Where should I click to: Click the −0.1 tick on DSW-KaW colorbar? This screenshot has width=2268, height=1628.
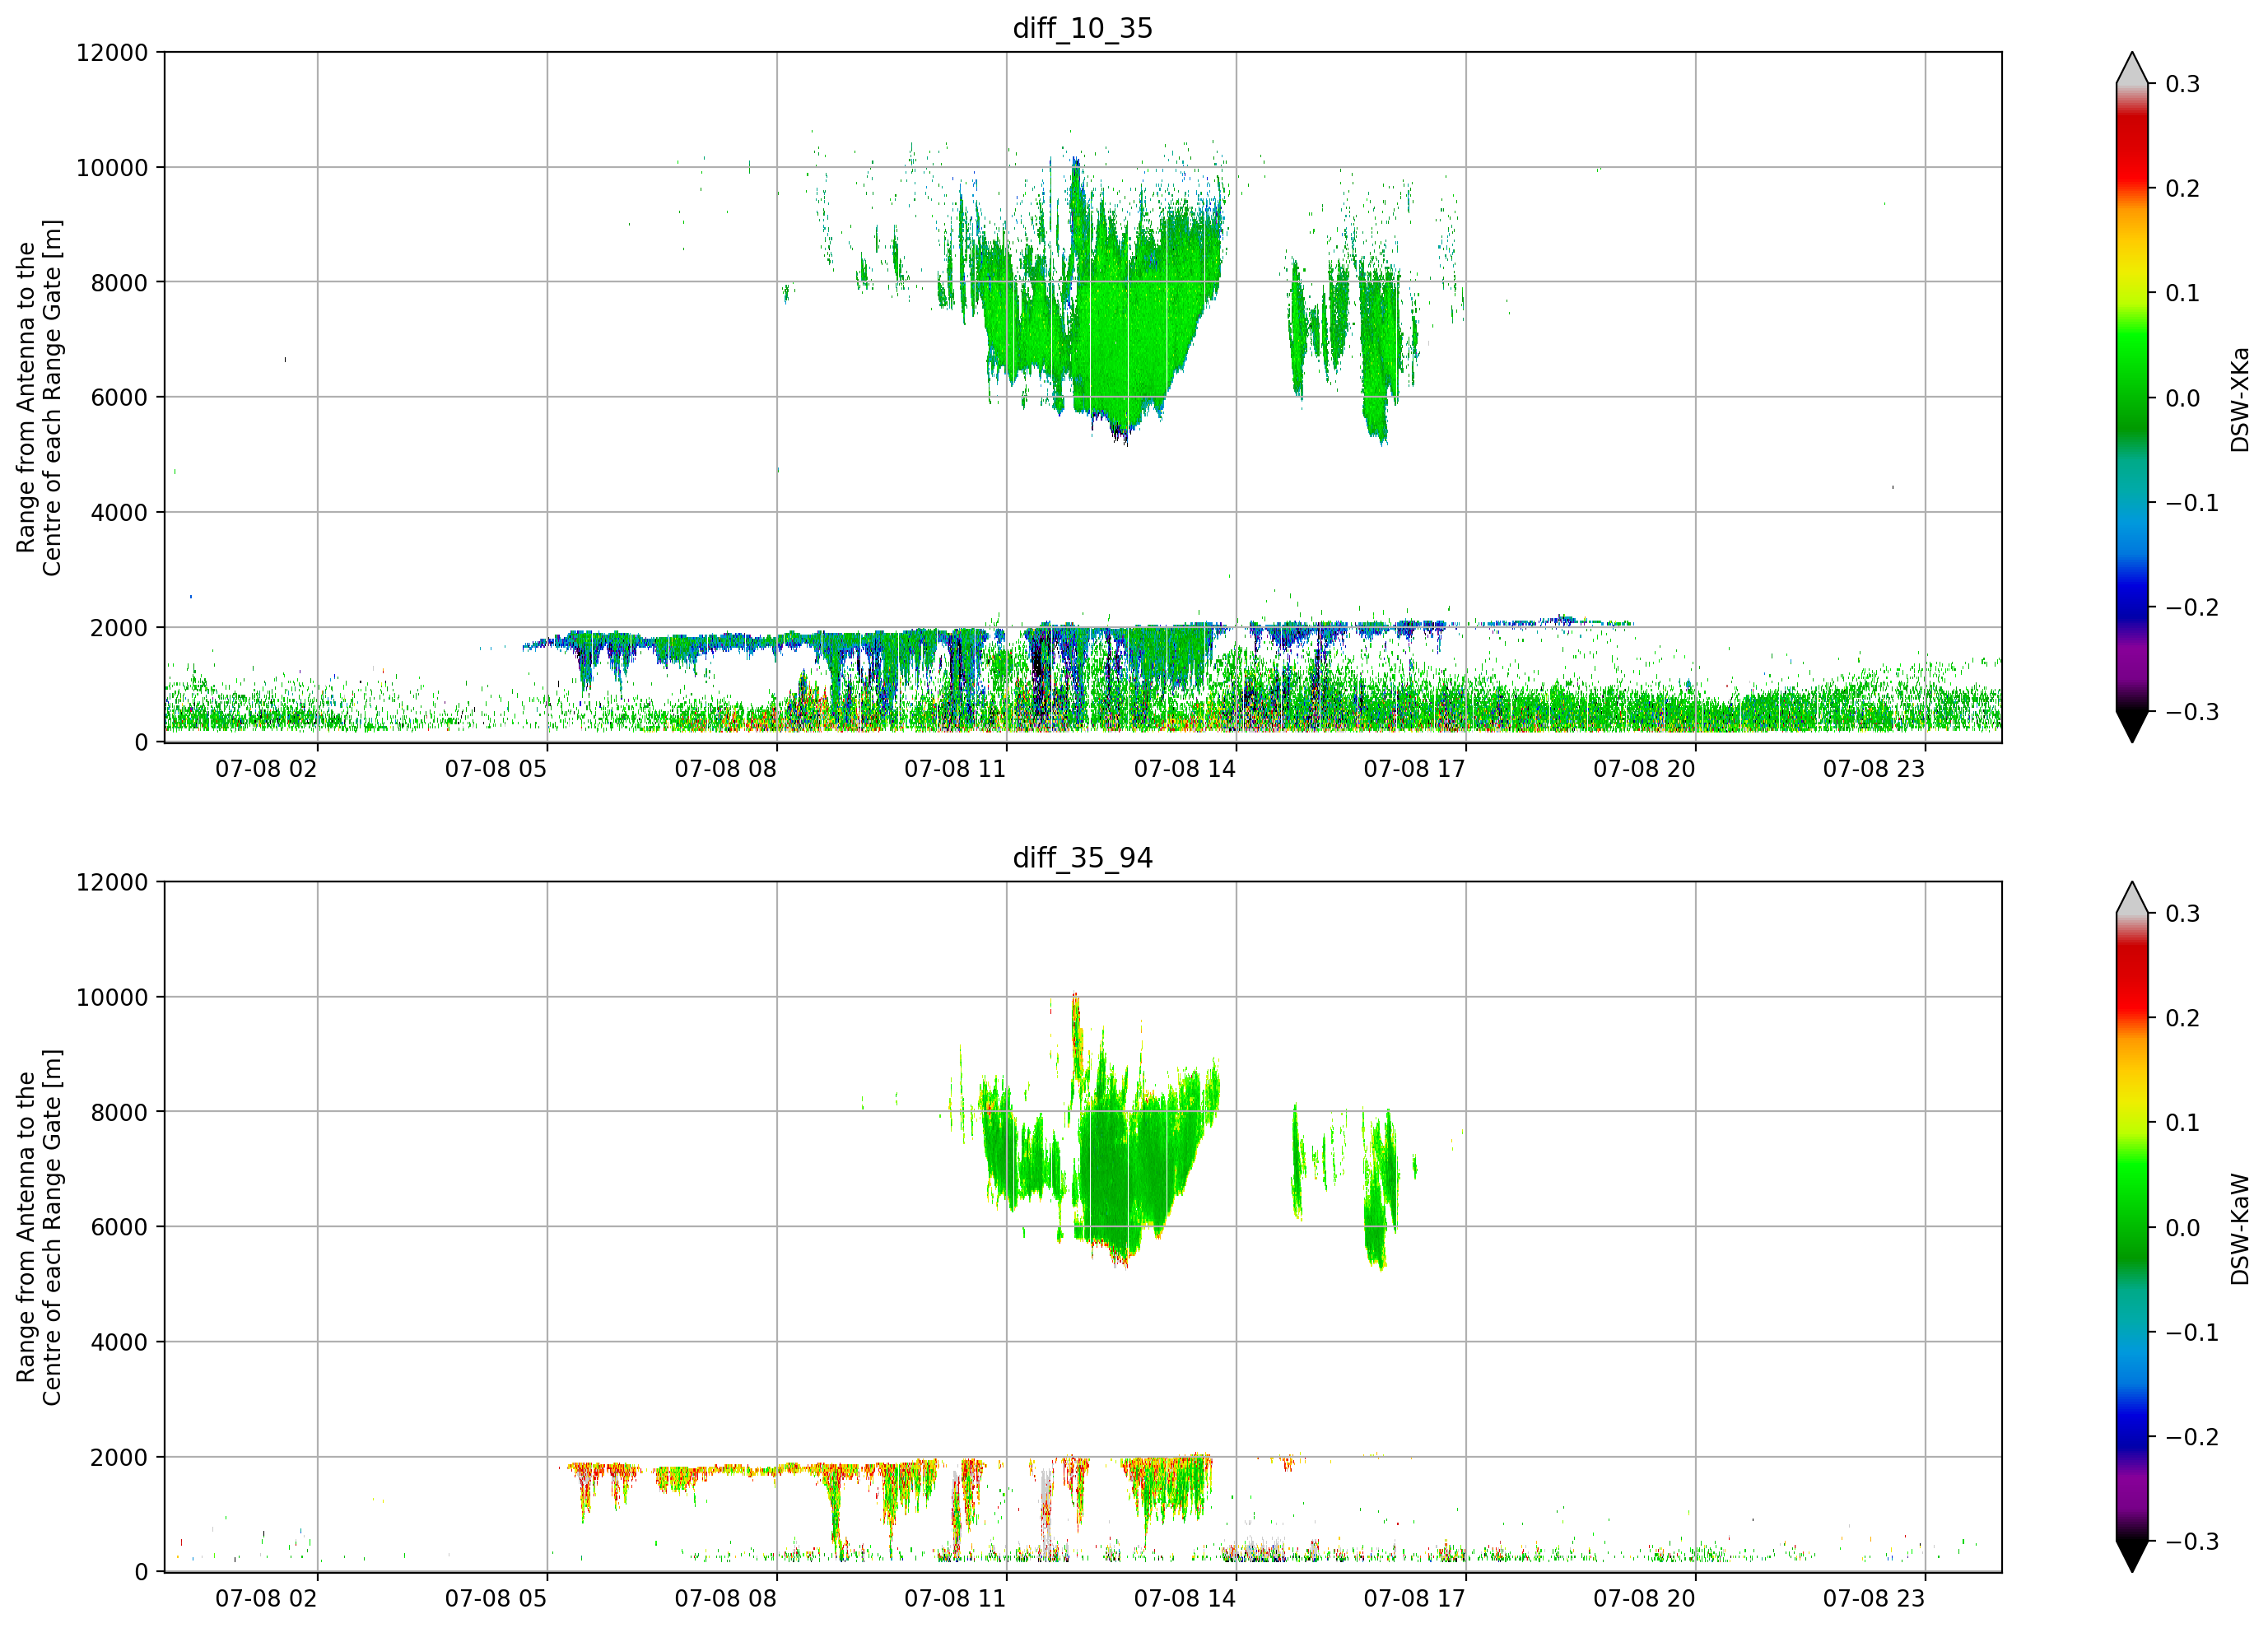2192,1333
